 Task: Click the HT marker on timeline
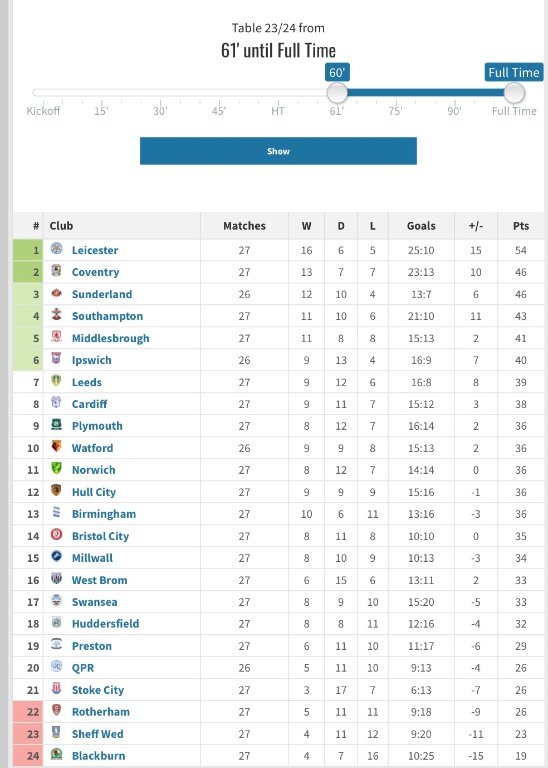coord(278,111)
